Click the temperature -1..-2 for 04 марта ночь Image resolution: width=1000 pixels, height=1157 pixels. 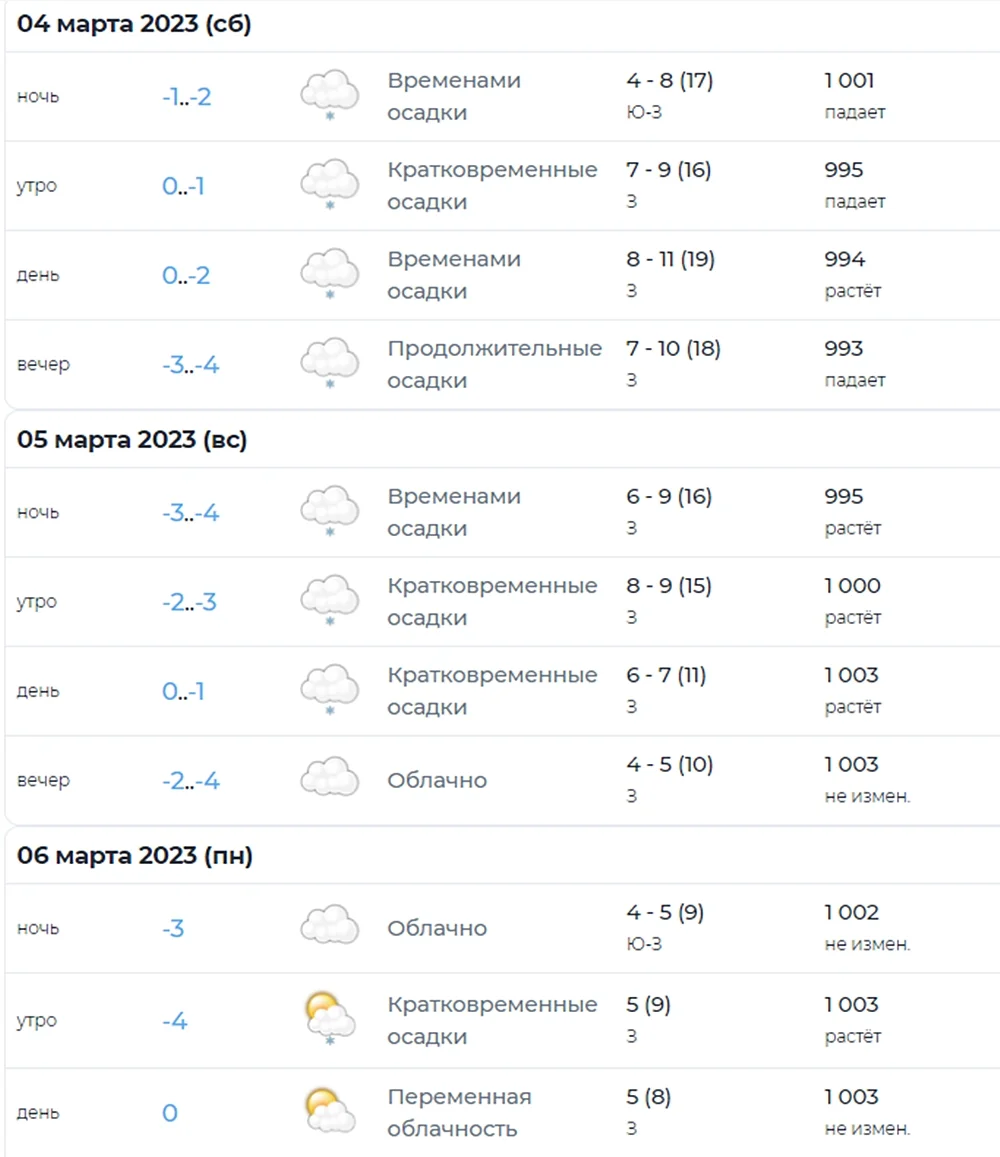(186, 97)
